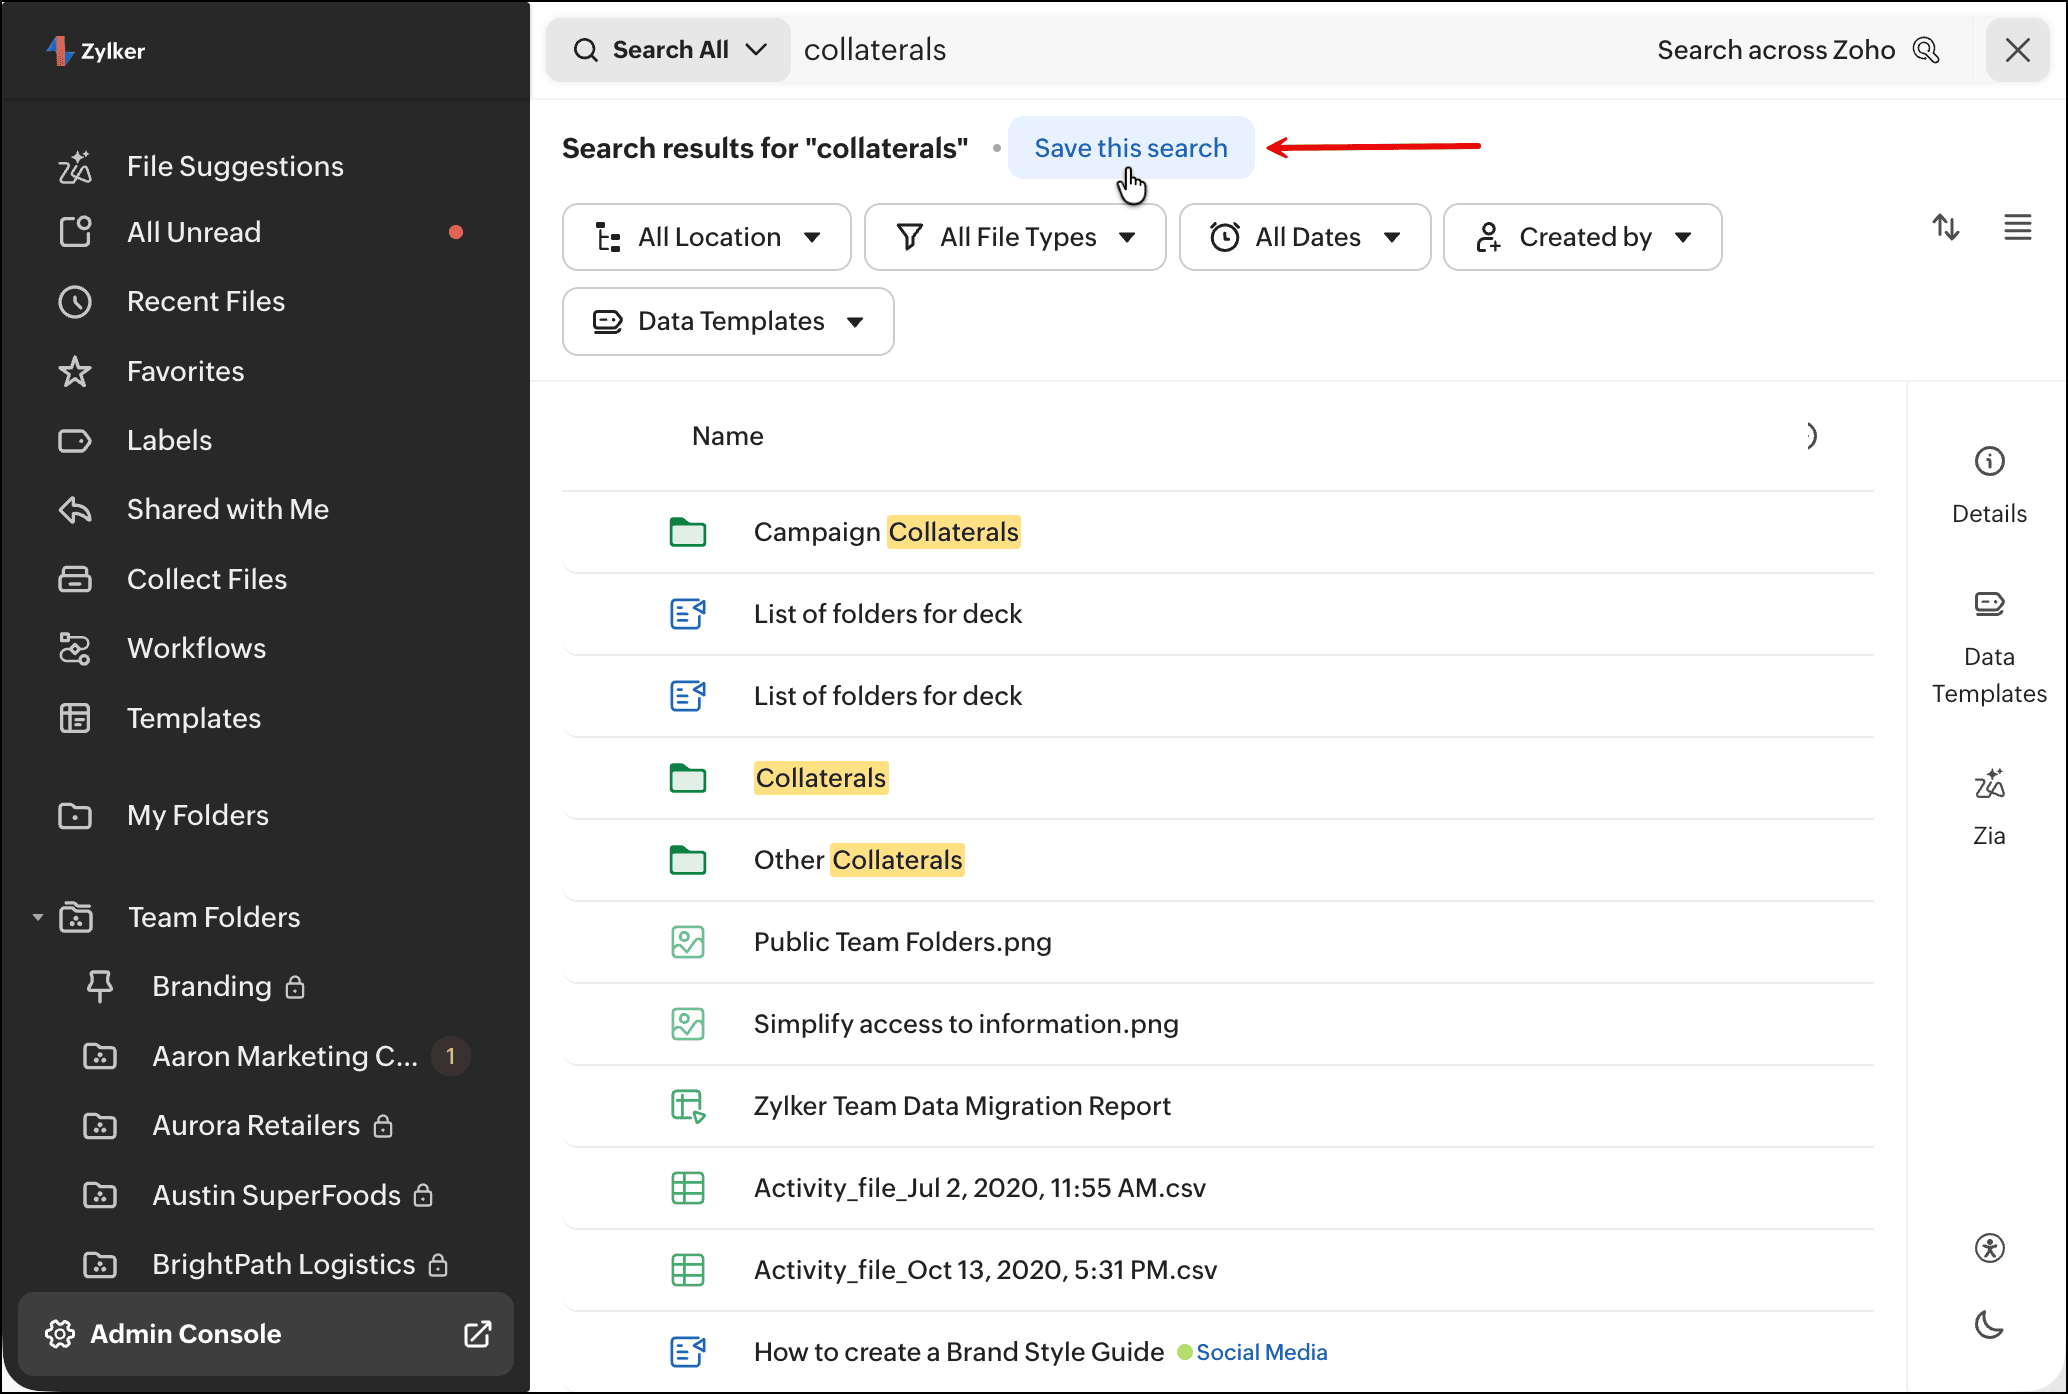Open How to create a Brand Style Guide
This screenshot has width=2068, height=1394.
click(959, 1352)
